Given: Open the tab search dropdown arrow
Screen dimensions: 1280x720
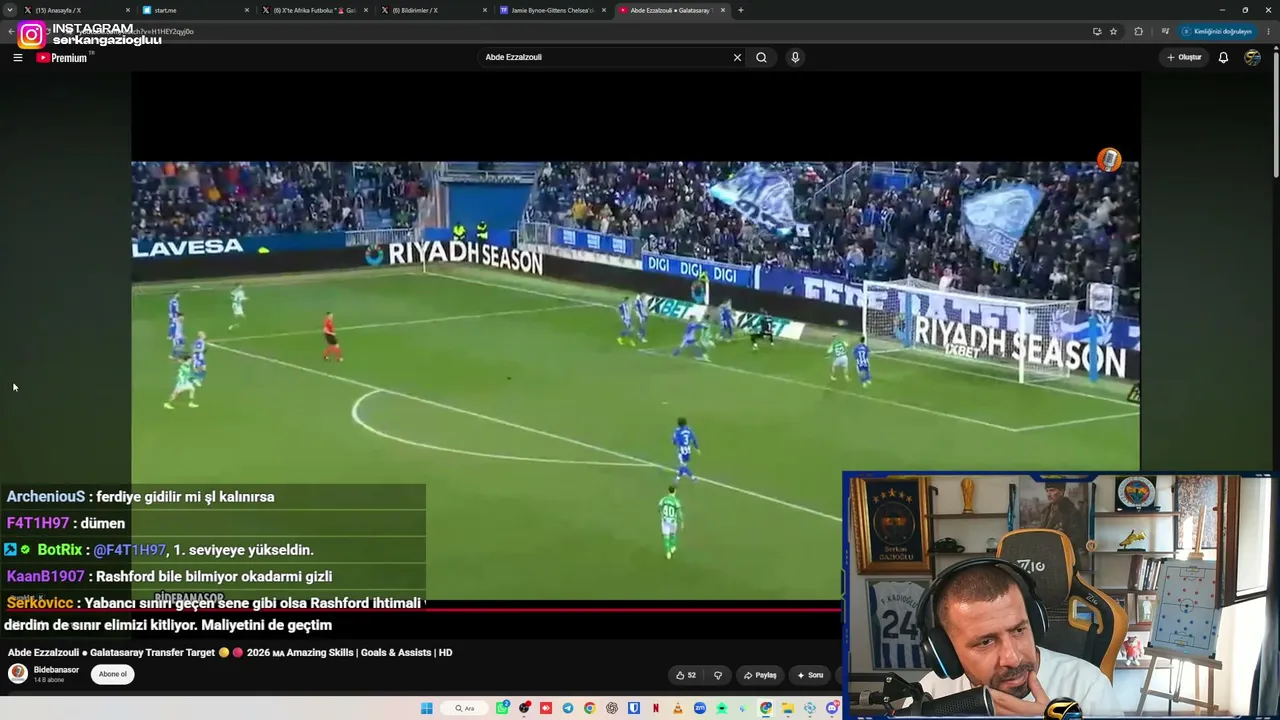Looking at the screenshot, I should click(10, 10).
